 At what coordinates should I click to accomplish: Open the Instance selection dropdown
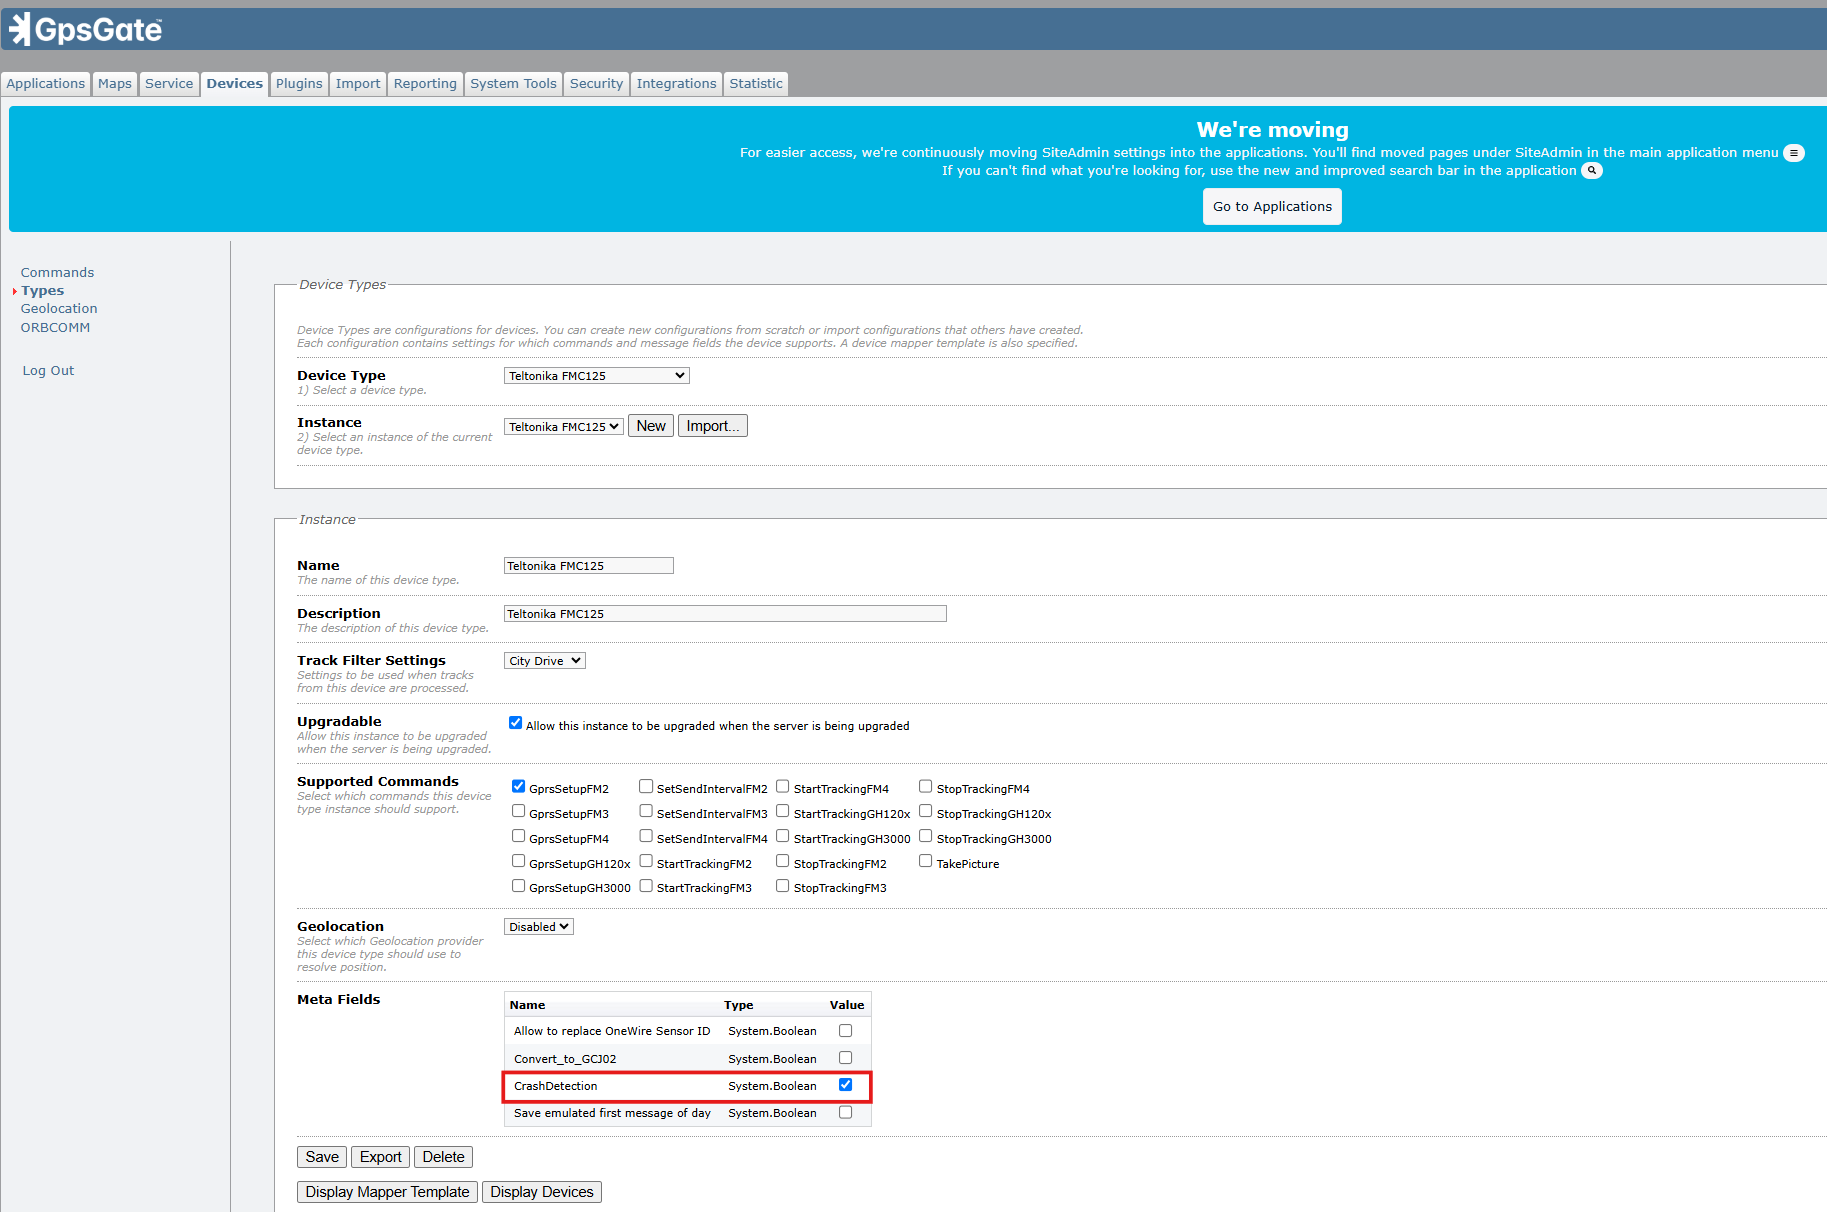click(x=563, y=427)
